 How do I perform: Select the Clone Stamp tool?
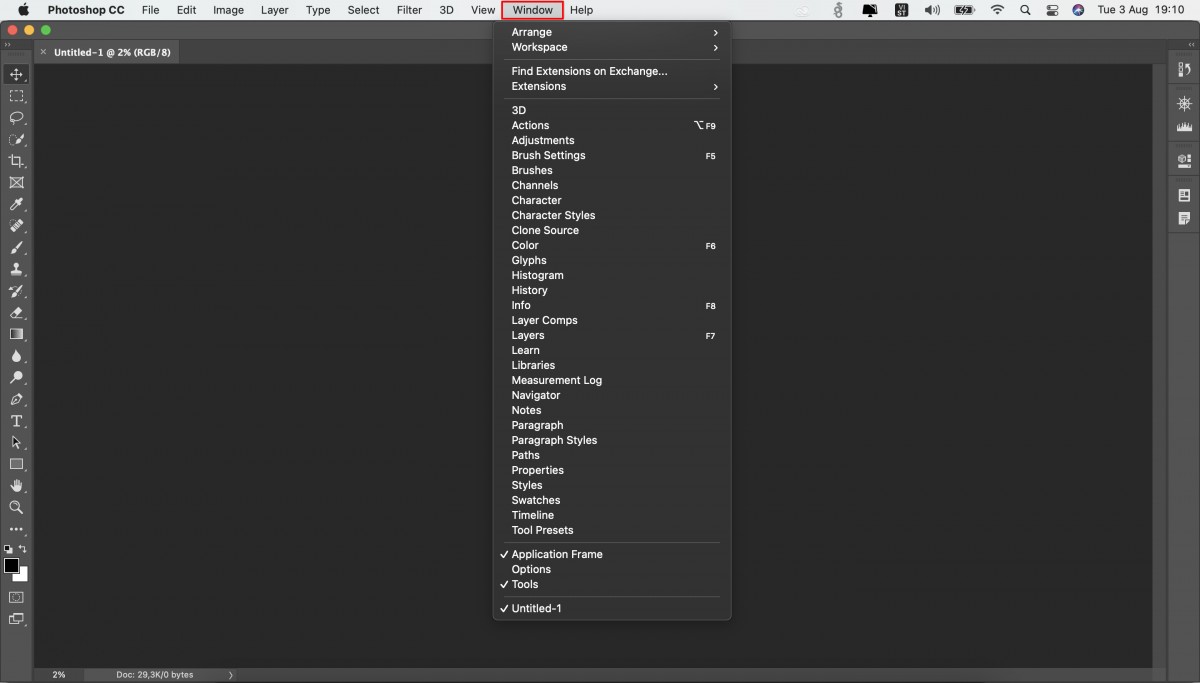click(x=16, y=270)
